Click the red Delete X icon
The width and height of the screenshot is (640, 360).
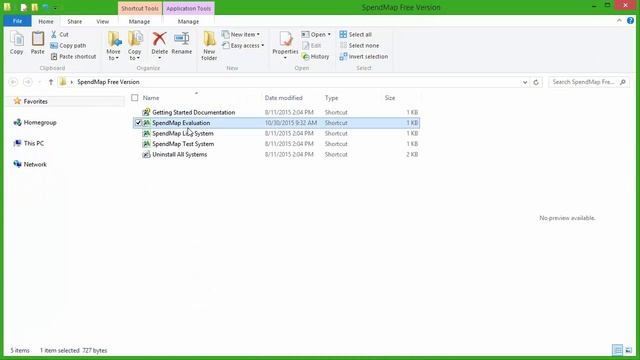point(159,39)
